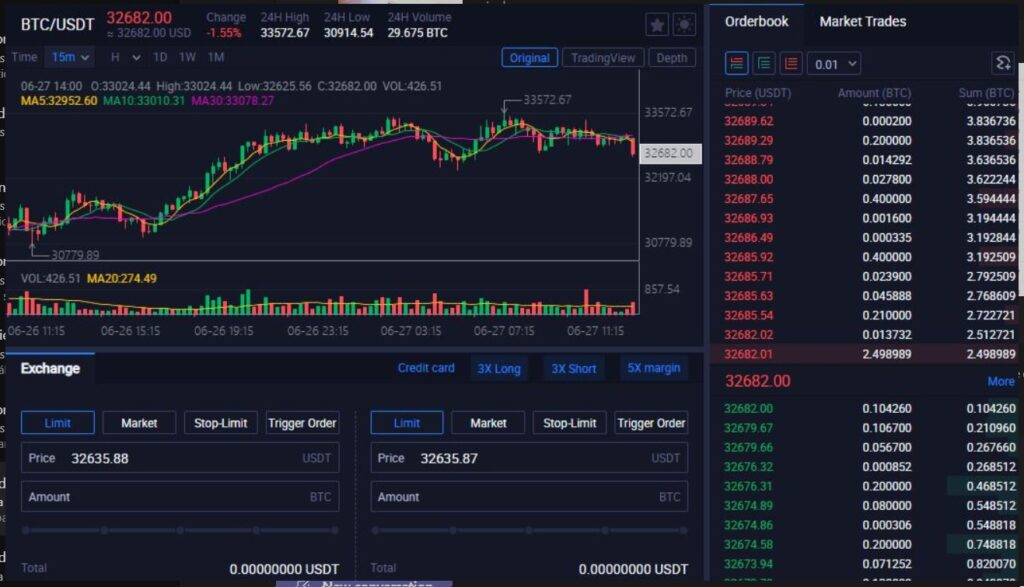Click bid price 32679.67 in orderbook
1024x587 pixels.
click(x=748, y=428)
